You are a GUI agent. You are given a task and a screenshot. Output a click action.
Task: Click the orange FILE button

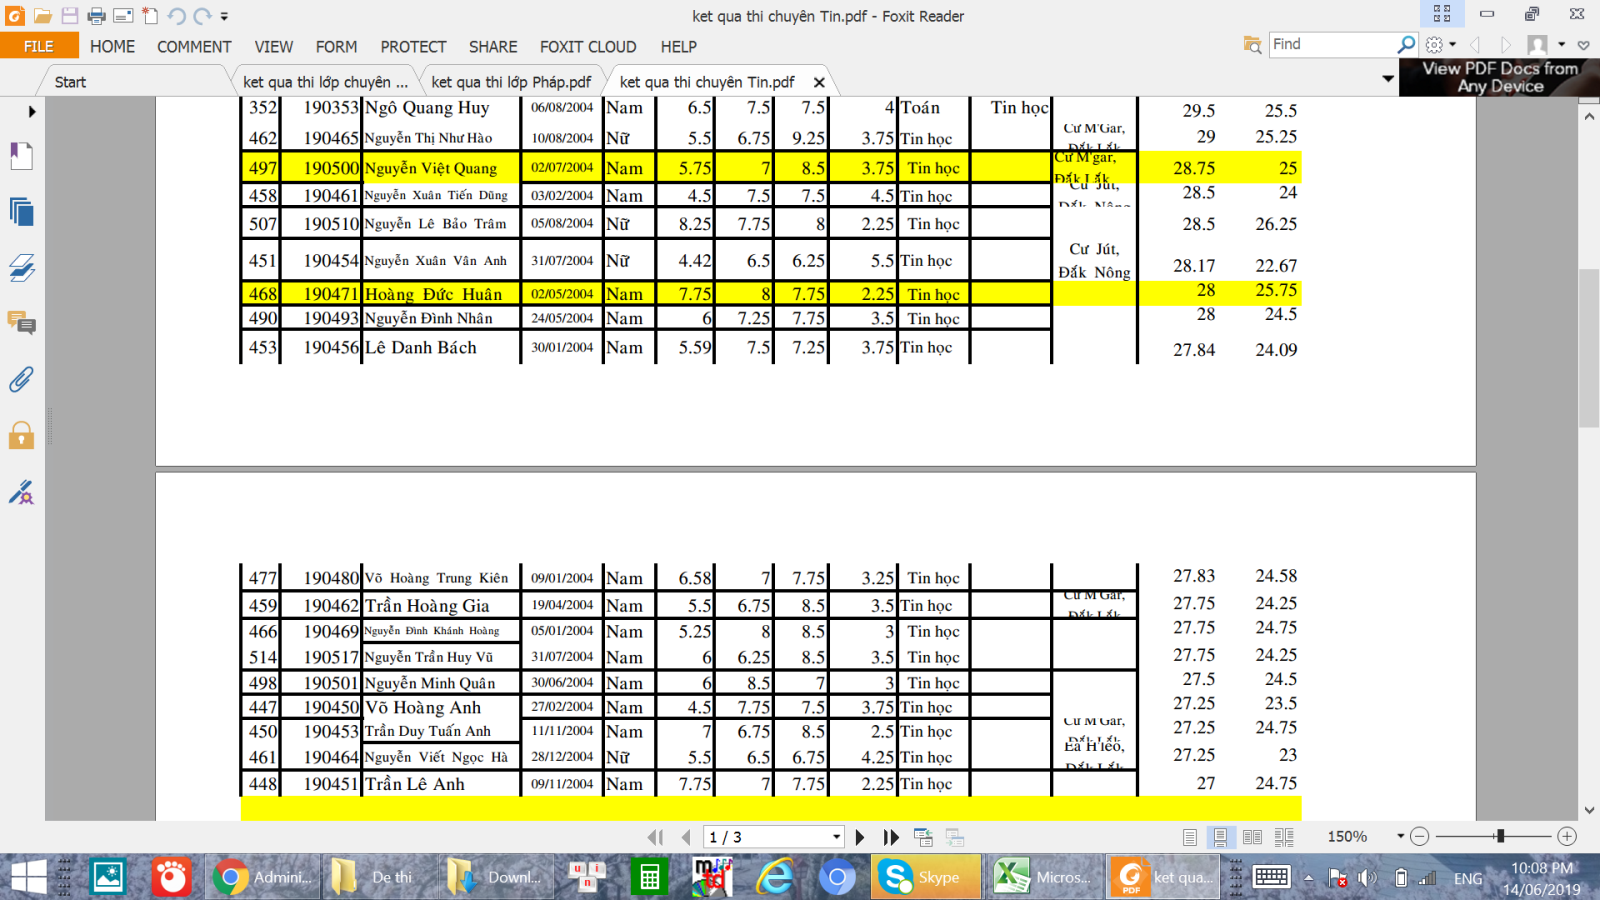(39, 46)
